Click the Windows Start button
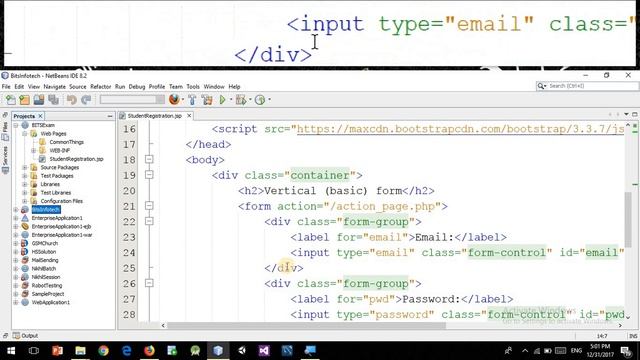The height and width of the screenshot is (360, 640). click(11, 350)
